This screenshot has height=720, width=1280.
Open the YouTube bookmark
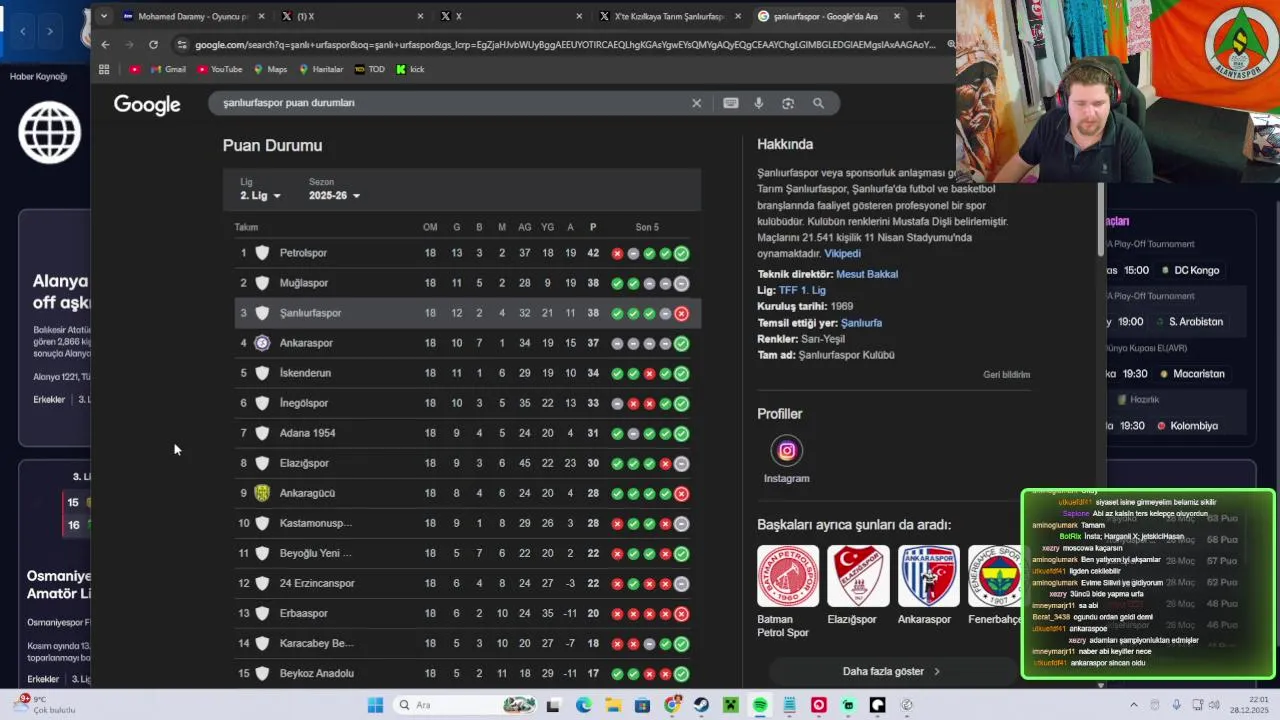coord(220,70)
